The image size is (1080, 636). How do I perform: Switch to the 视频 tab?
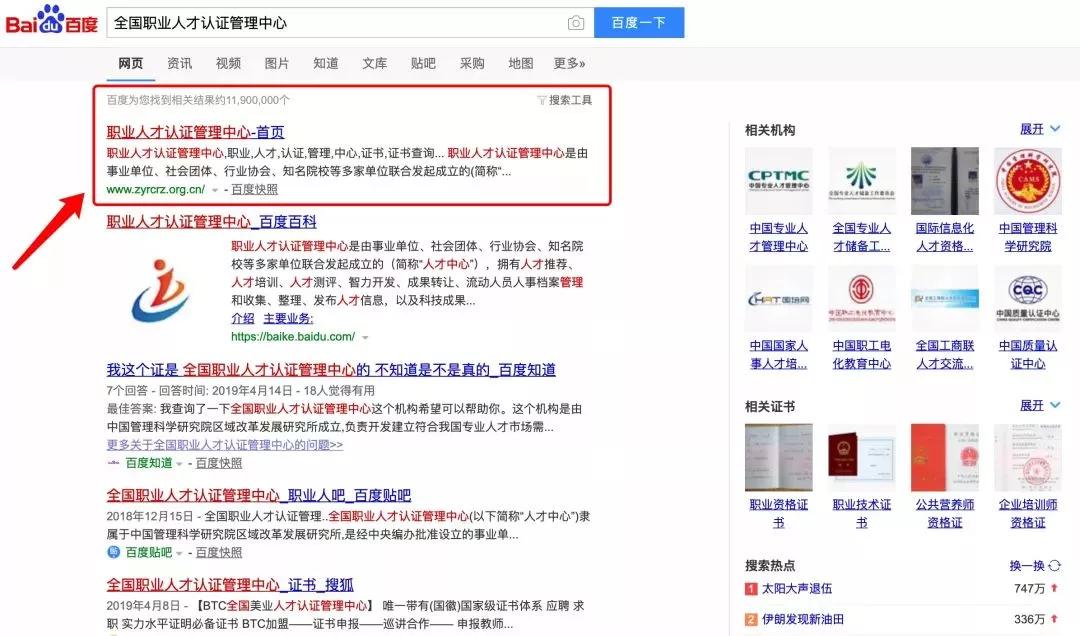228,63
